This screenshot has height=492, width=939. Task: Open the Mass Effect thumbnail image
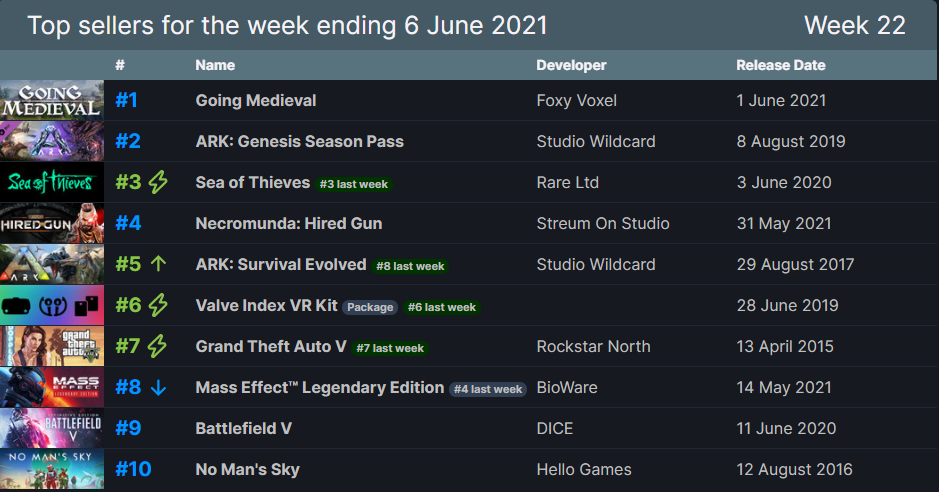[x=52, y=387]
